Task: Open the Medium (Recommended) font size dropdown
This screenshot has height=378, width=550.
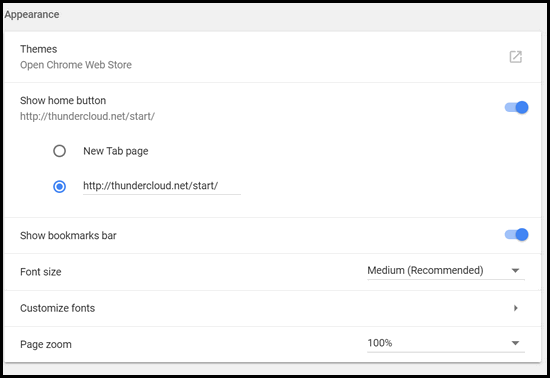Action: (446, 271)
